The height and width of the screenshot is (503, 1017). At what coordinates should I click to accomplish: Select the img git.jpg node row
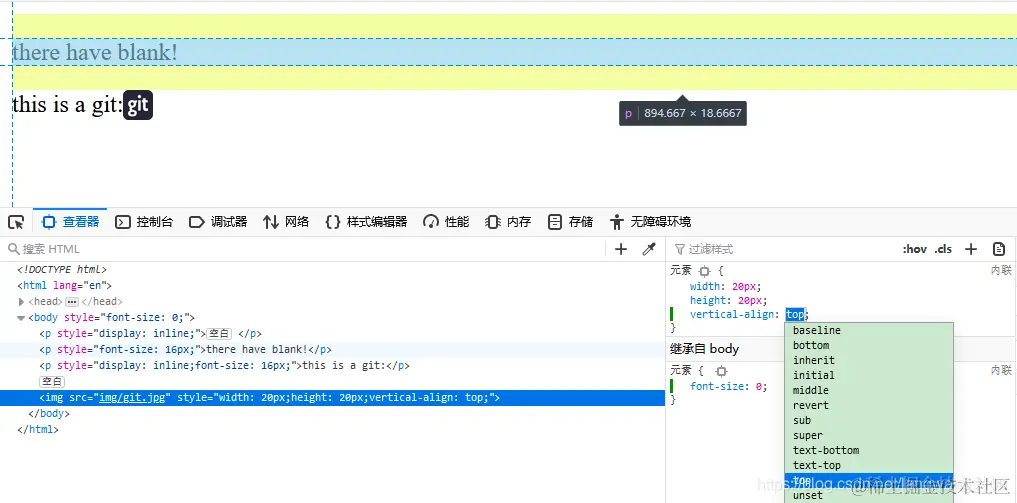[332, 398]
